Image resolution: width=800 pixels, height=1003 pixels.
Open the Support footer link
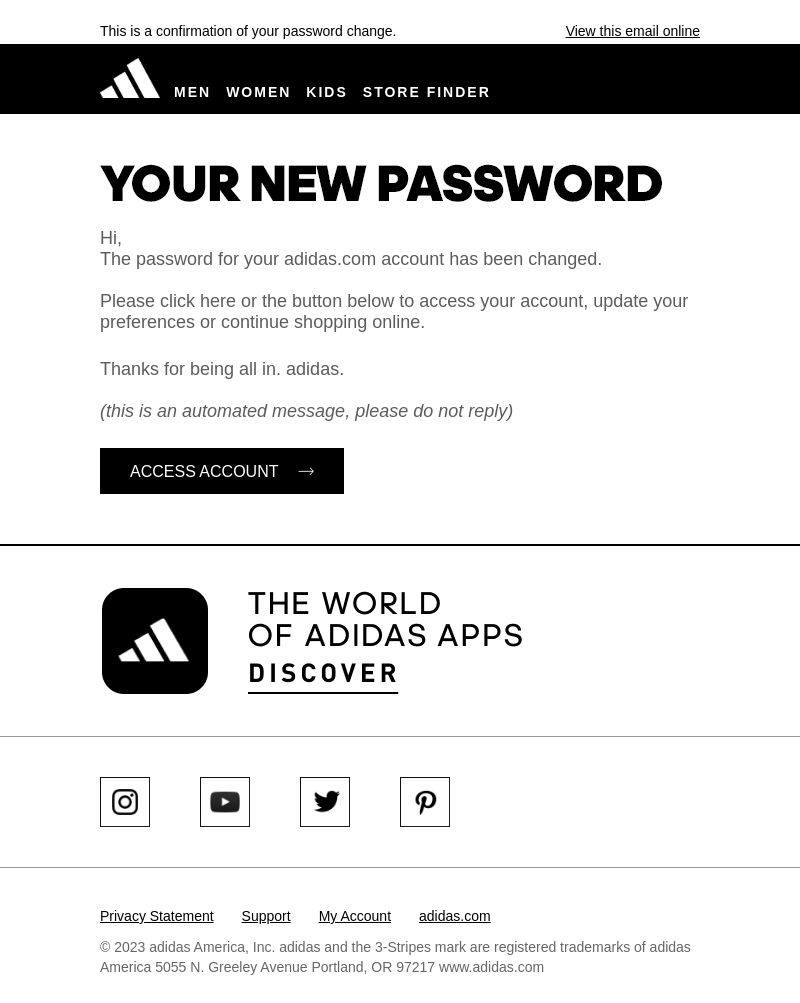pos(266,916)
